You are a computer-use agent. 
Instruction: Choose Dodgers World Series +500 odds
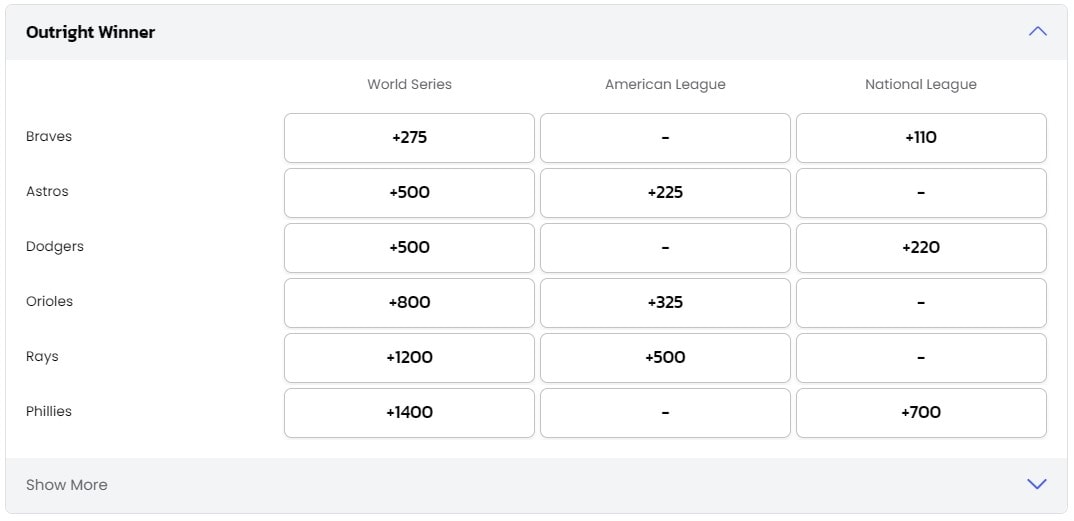click(410, 247)
